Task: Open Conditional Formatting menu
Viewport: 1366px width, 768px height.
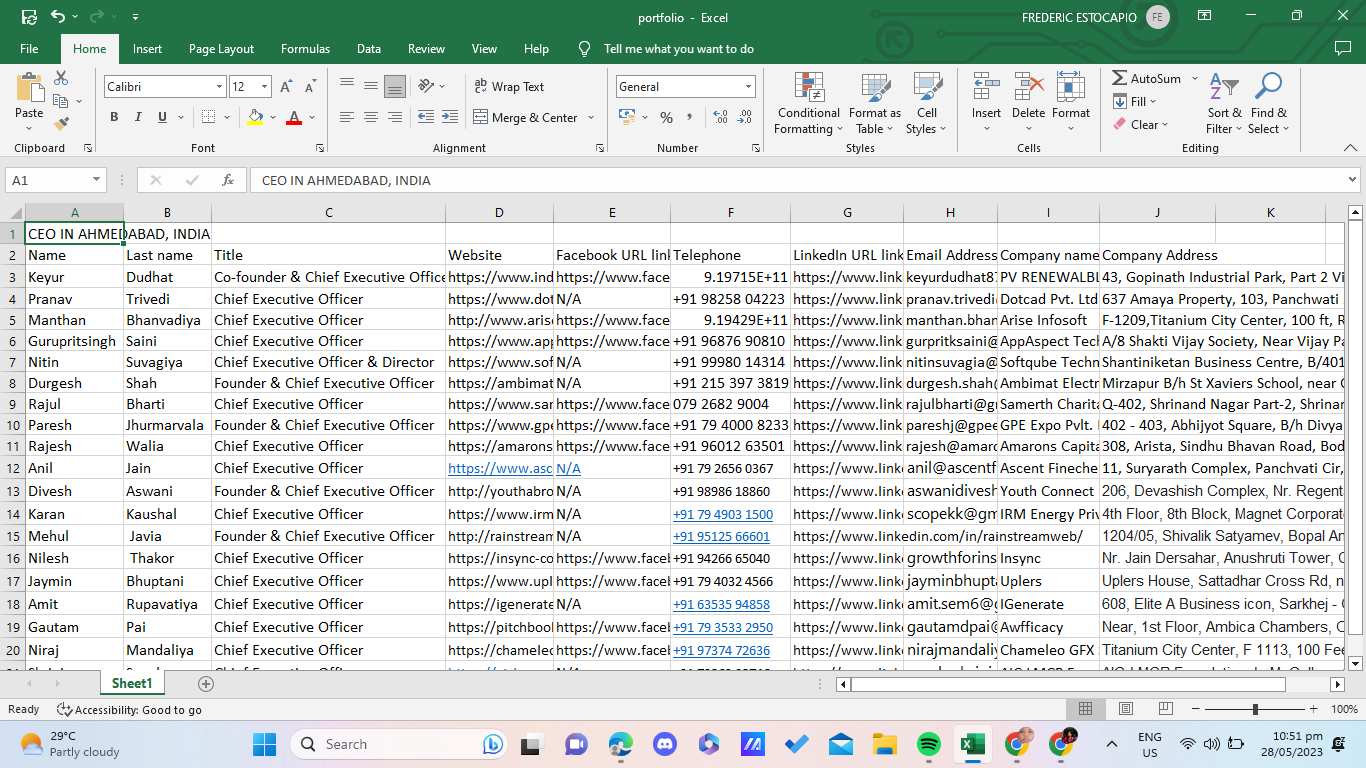Action: point(809,104)
